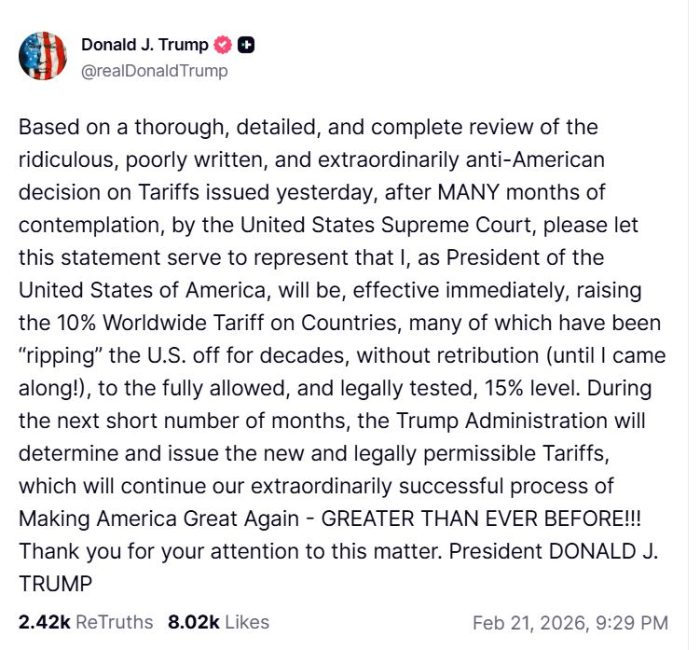Viewport: 700px width, 650px height.
Task: Open the Feb 21, 2026 timestamp
Action: [528, 623]
